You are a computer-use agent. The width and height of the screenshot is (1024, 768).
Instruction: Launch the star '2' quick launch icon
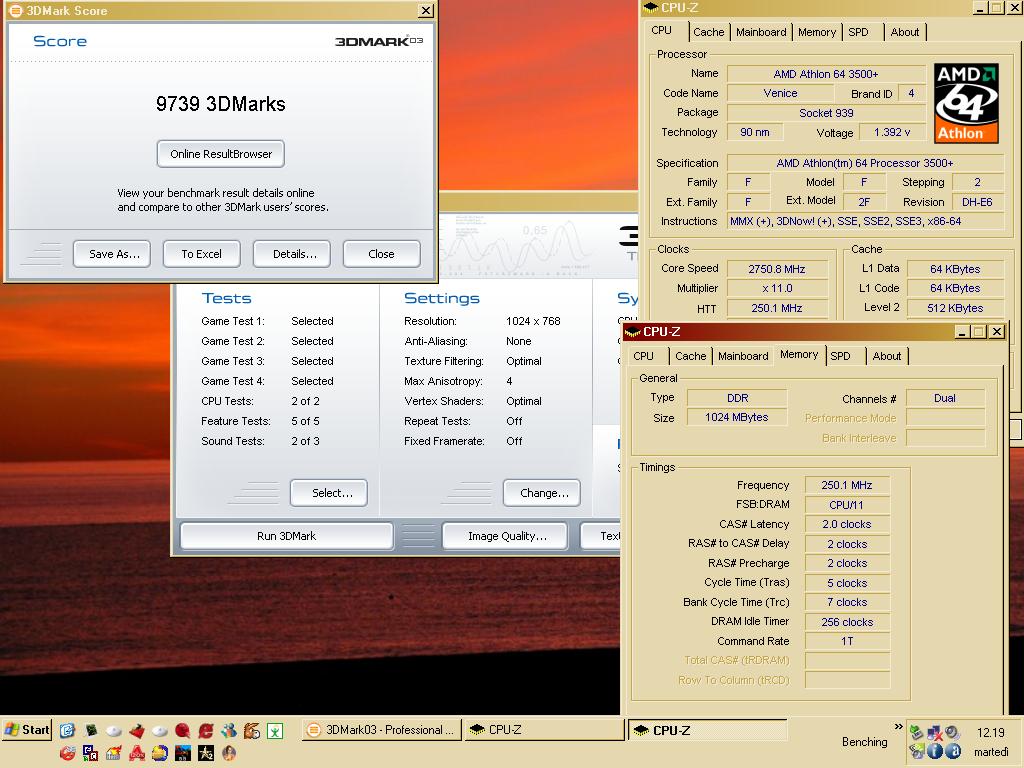point(206,753)
